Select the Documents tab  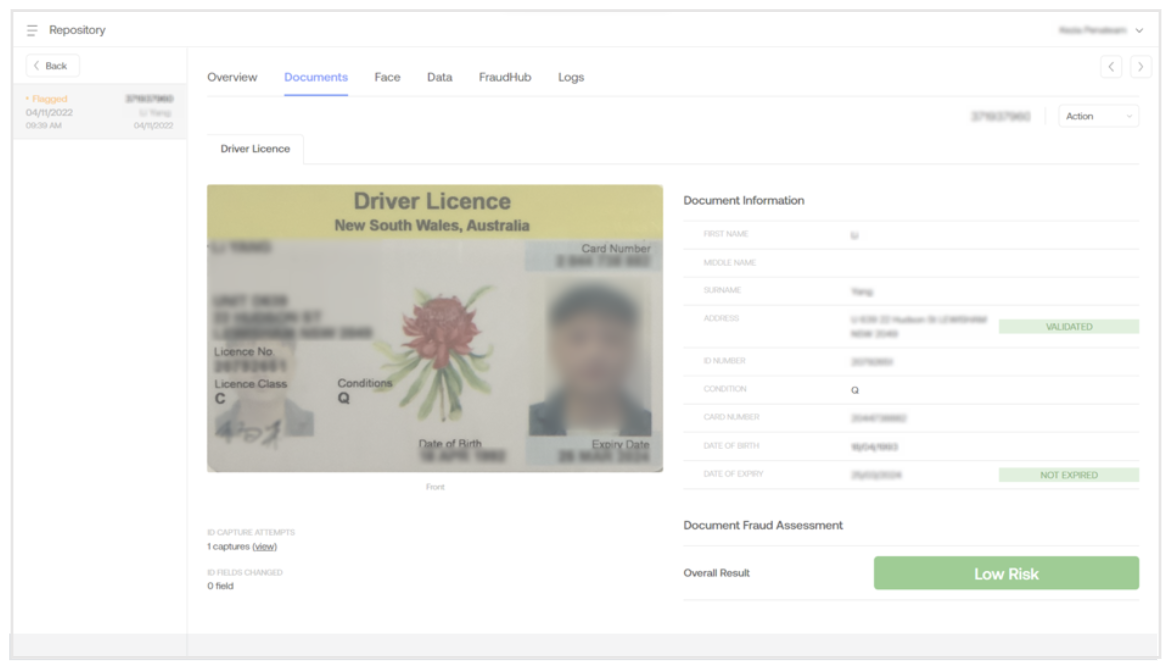click(x=315, y=77)
